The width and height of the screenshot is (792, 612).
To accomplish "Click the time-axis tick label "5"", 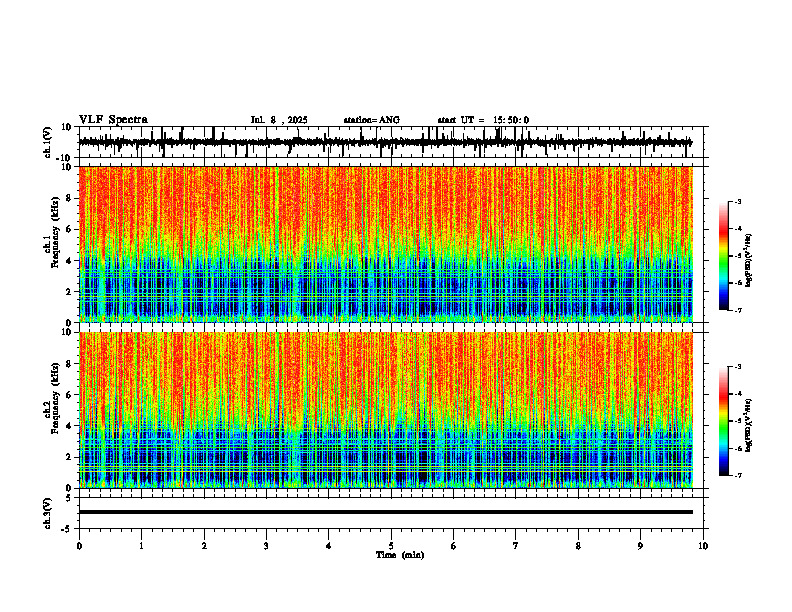I will (x=391, y=546).
